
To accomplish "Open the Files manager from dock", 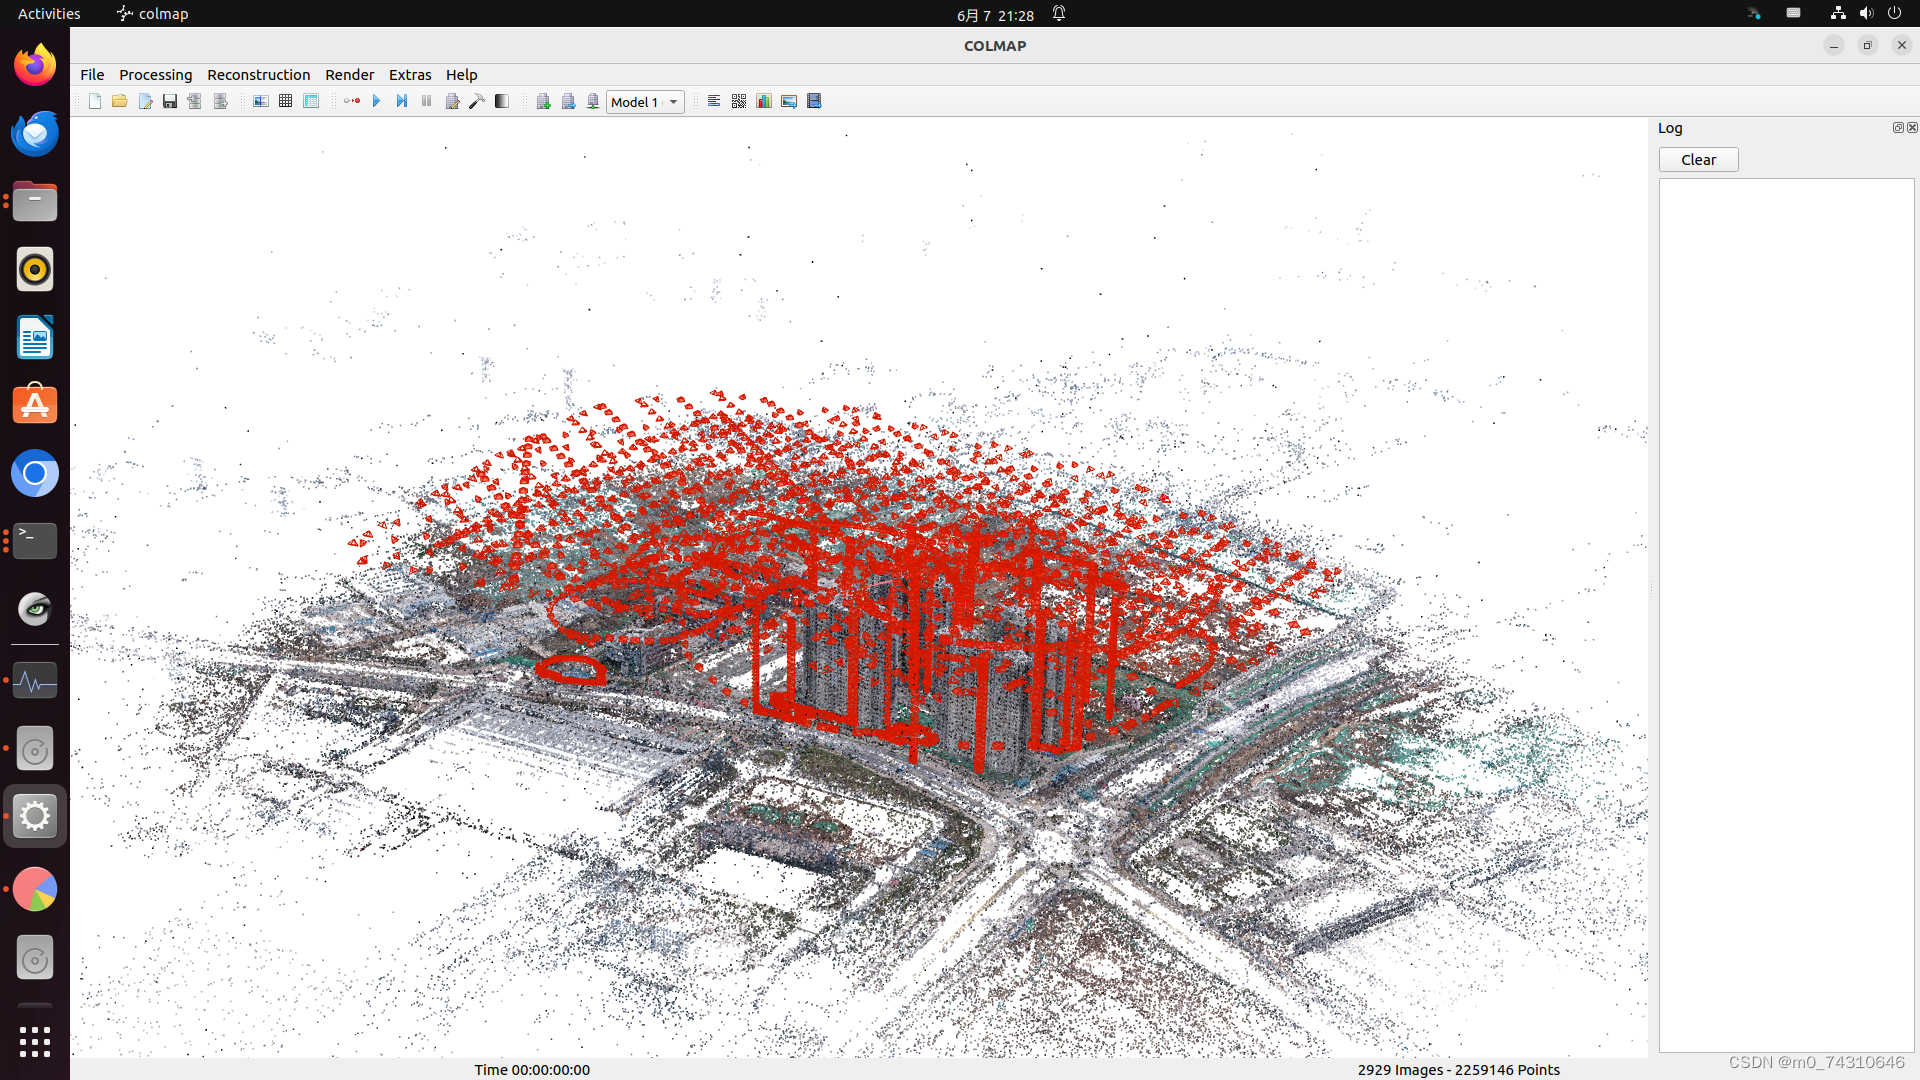I will click(x=35, y=202).
